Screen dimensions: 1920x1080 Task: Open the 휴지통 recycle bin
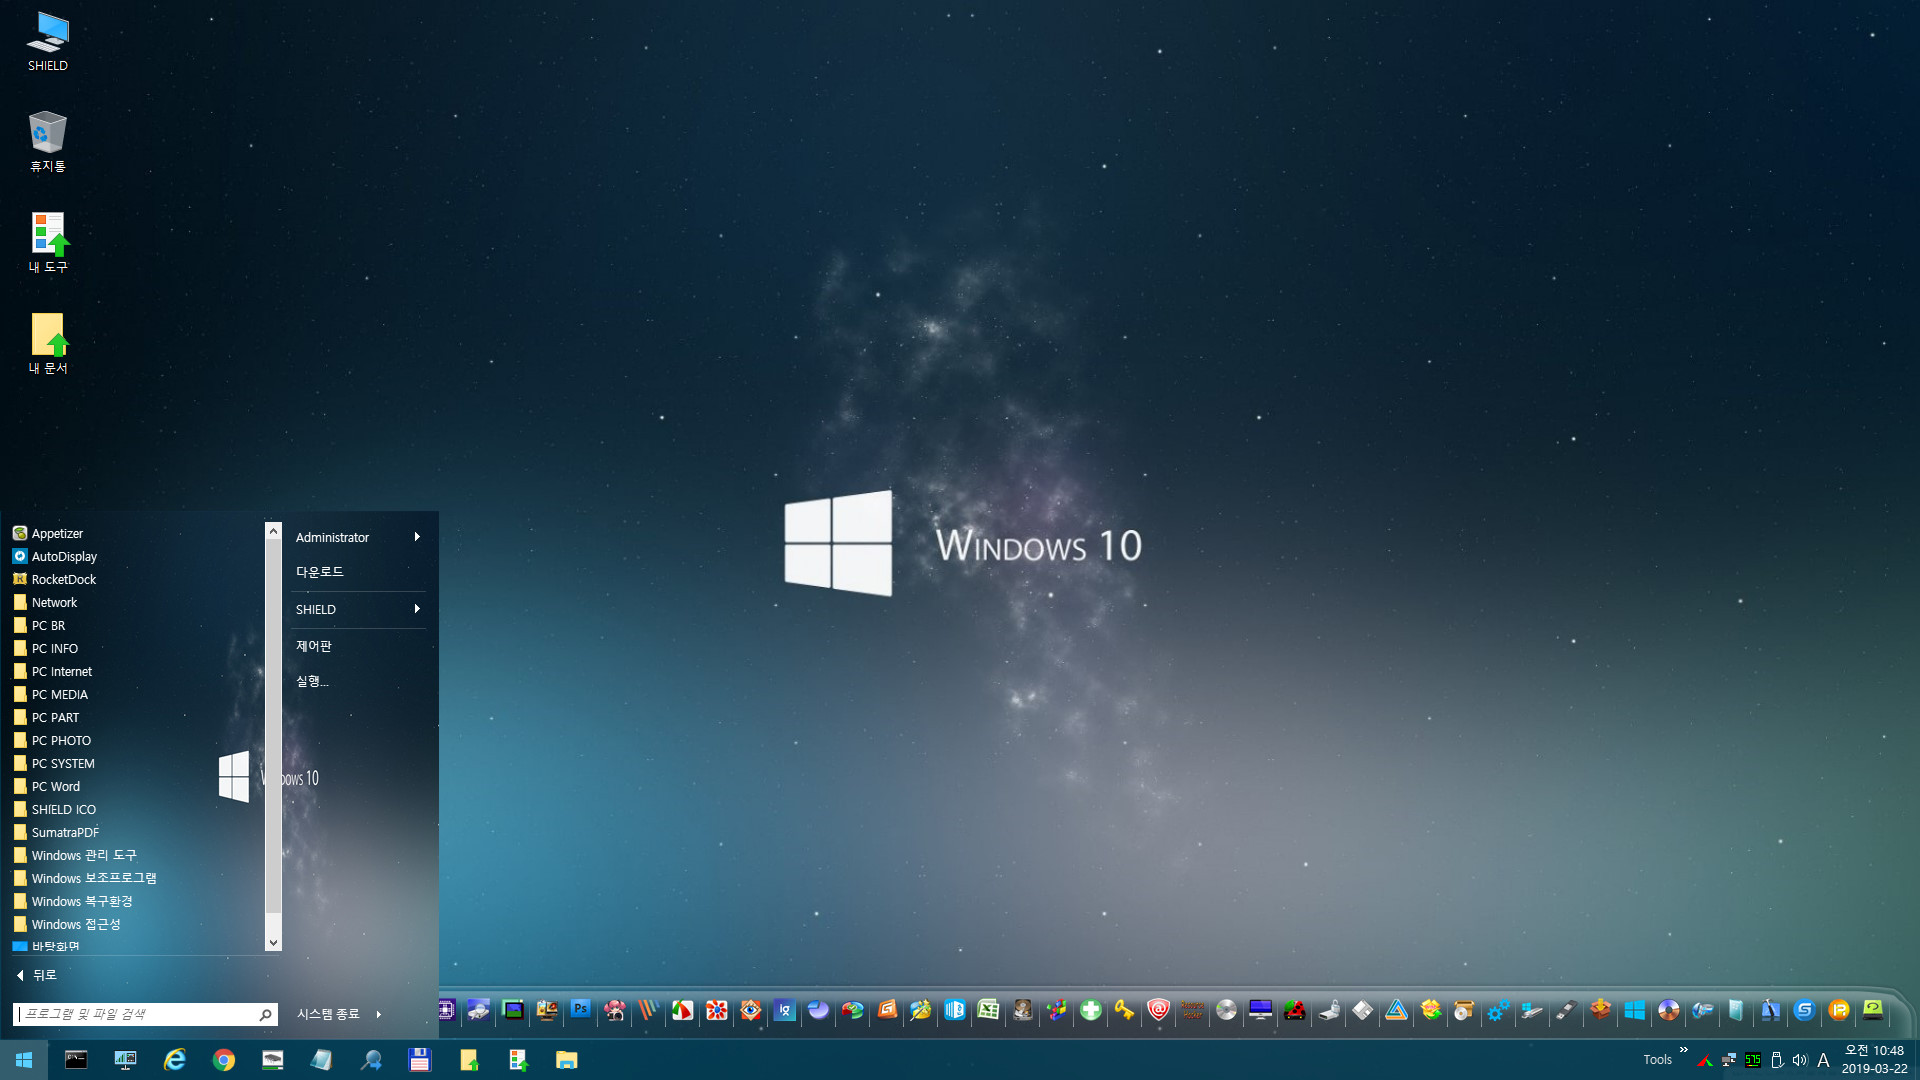tap(47, 142)
